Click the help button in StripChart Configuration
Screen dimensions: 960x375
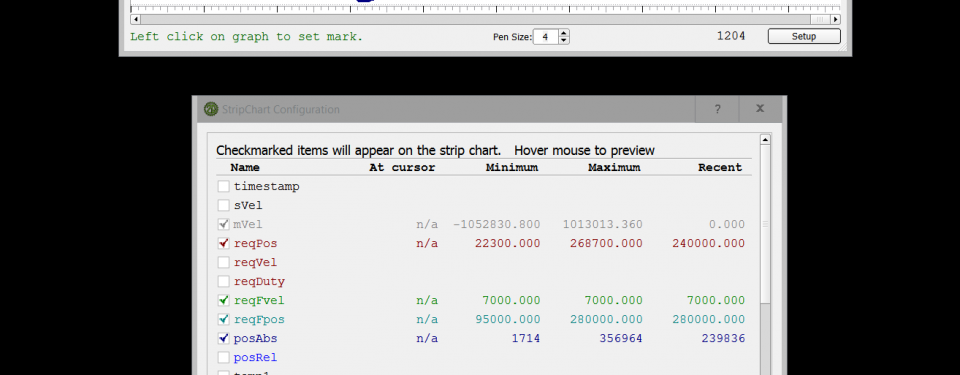[x=718, y=109]
